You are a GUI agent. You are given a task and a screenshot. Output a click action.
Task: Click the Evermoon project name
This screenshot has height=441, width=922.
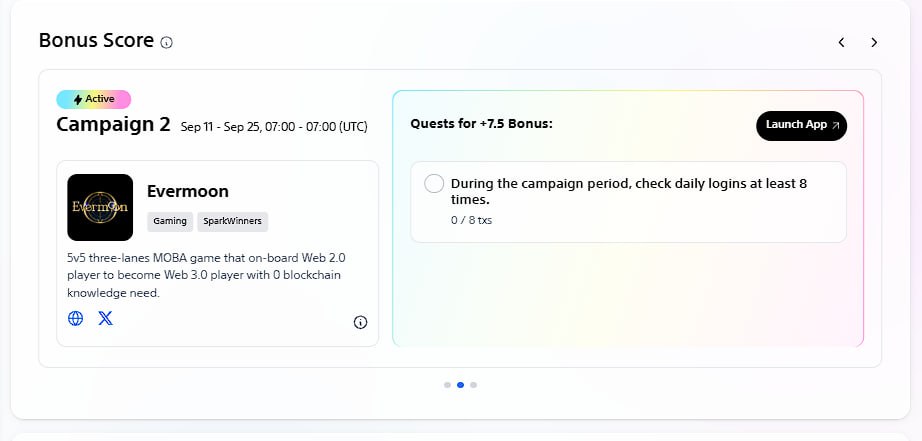pyautogui.click(x=188, y=192)
